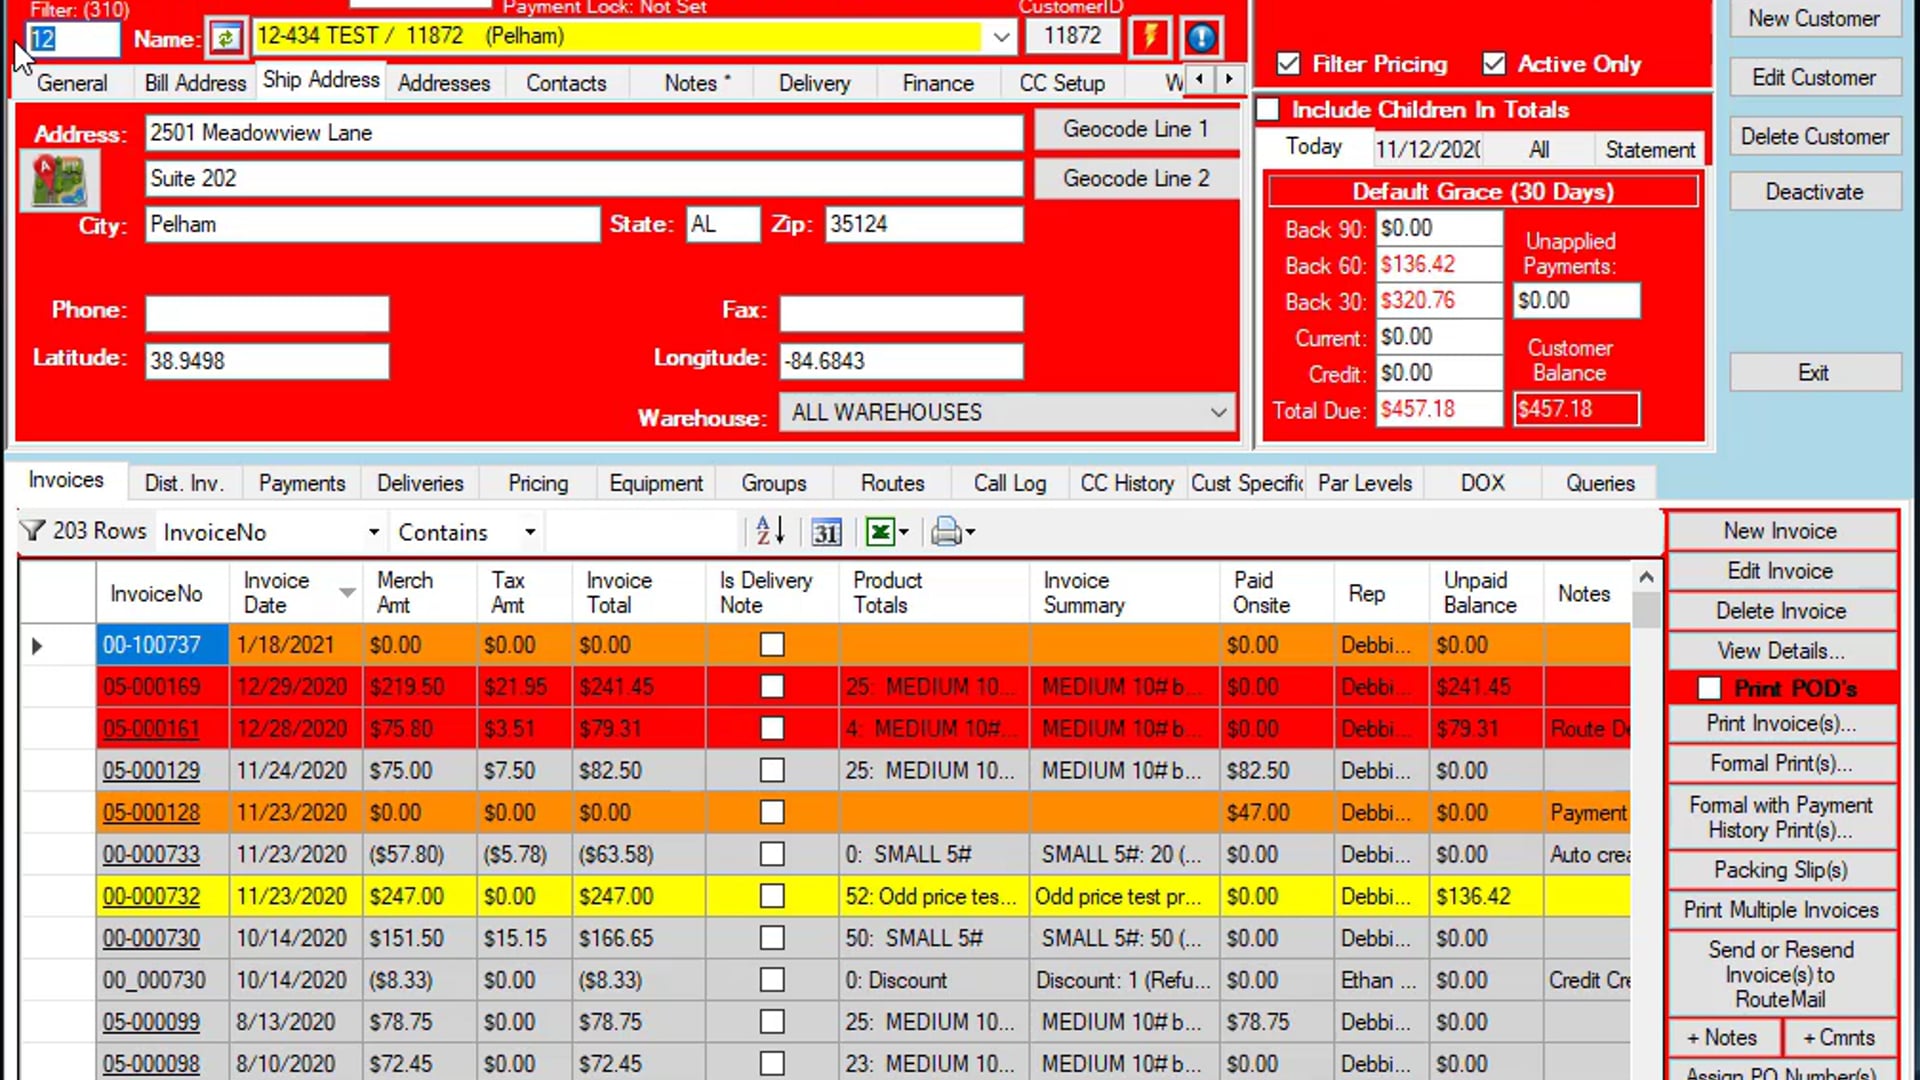Open the printer options dropdown arrow
This screenshot has width=1920, height=1080.
[970, 532]
